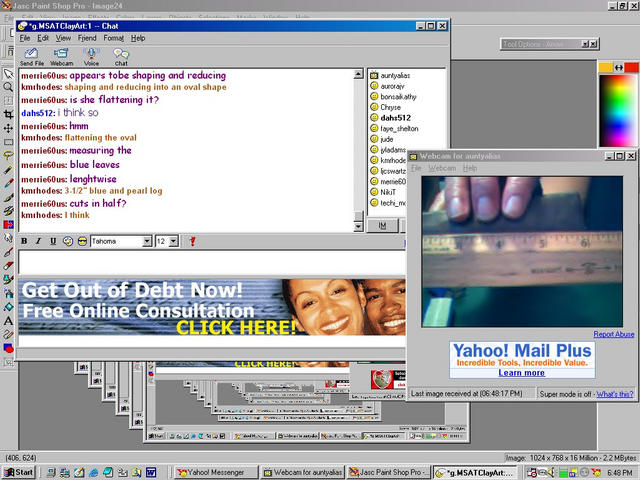
Task: Click the text color palette icon
Action: [68, 241]
